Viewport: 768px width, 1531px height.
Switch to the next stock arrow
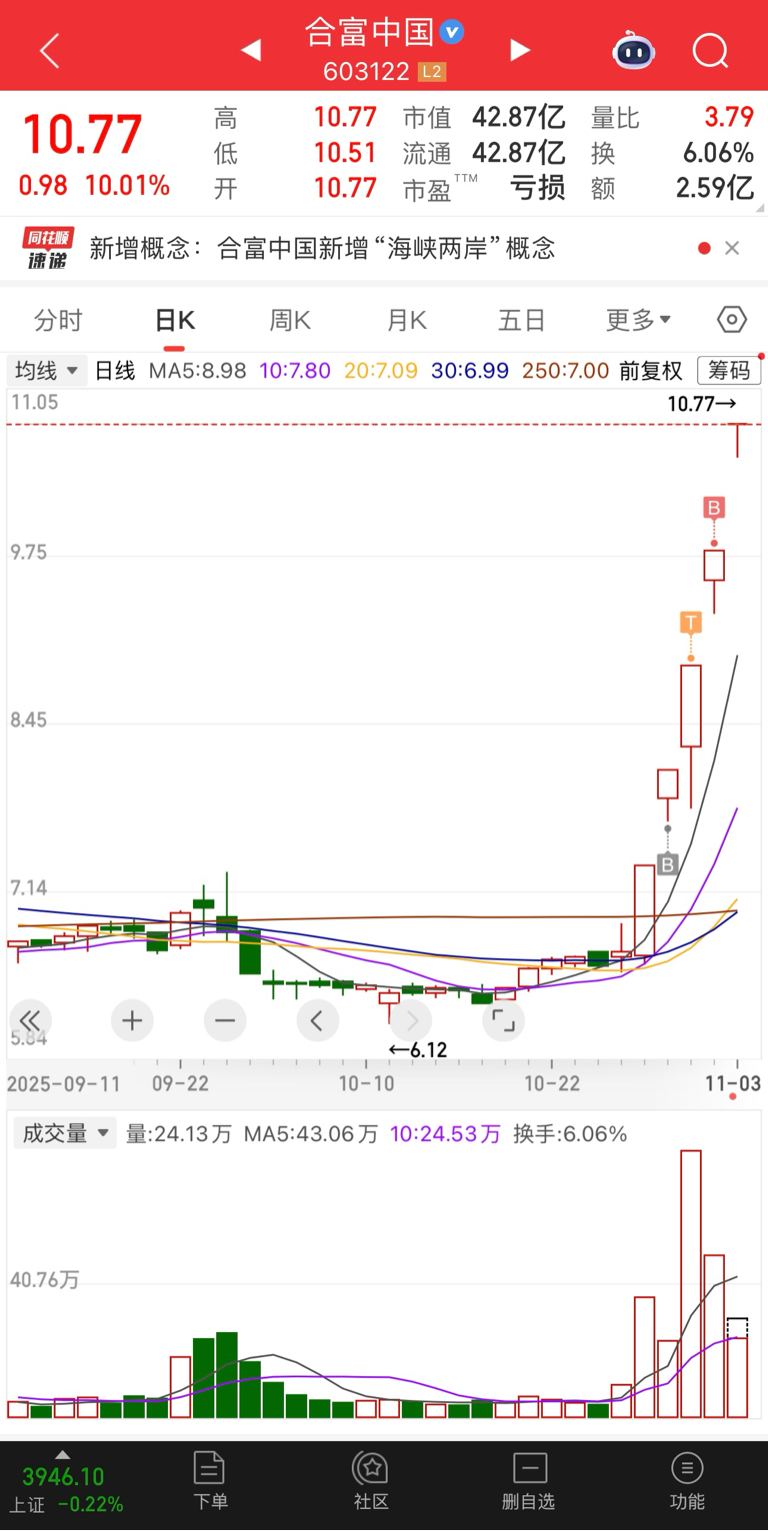click(x=520, y=50)
